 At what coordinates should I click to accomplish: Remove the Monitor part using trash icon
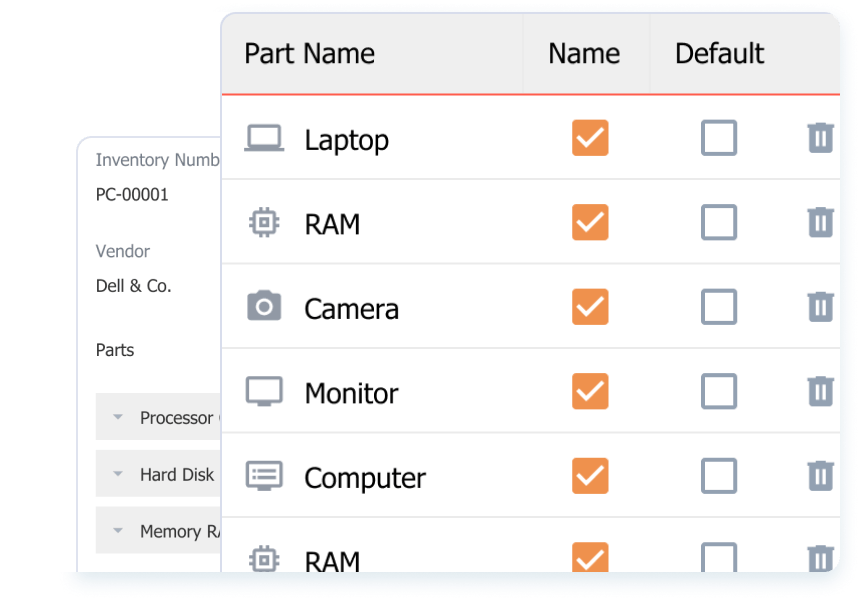coord(820,391)
